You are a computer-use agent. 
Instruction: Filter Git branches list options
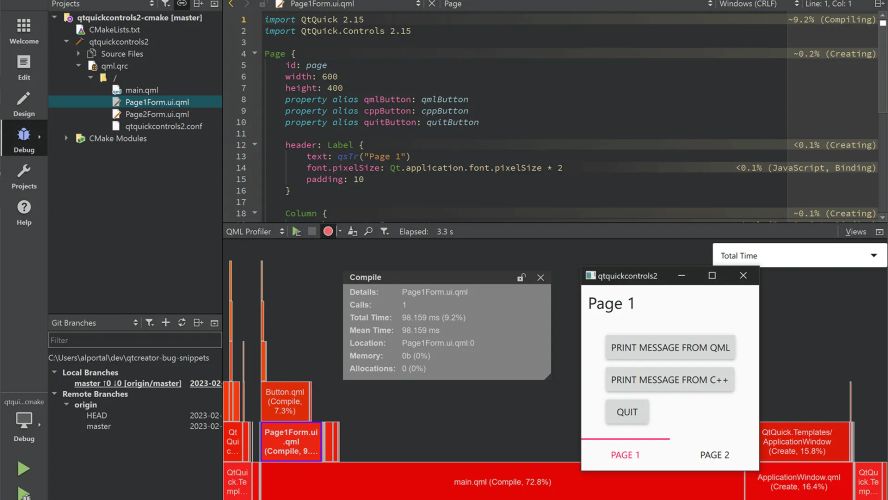click(x=150, y=323)
